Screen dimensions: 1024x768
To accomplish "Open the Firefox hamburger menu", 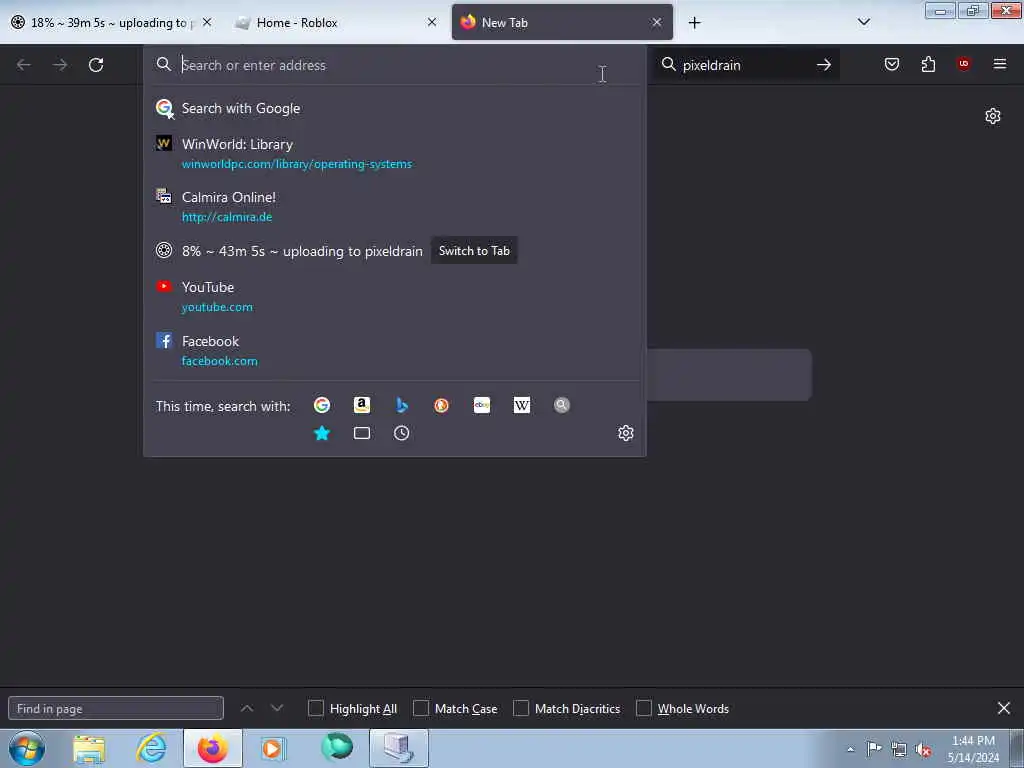I will pos(1000,64).
